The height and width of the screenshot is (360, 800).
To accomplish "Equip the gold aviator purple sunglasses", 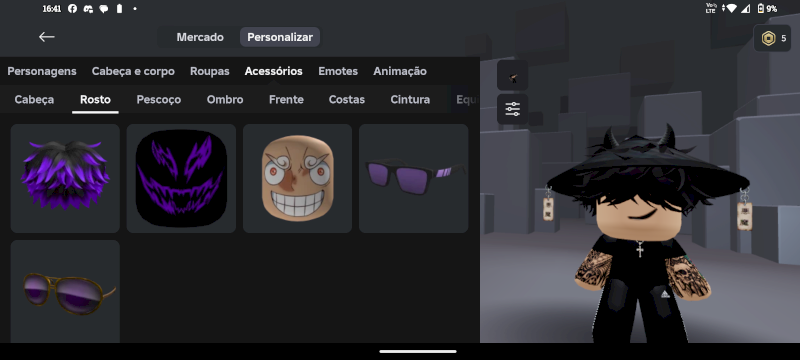I will (x=65, y=291).
